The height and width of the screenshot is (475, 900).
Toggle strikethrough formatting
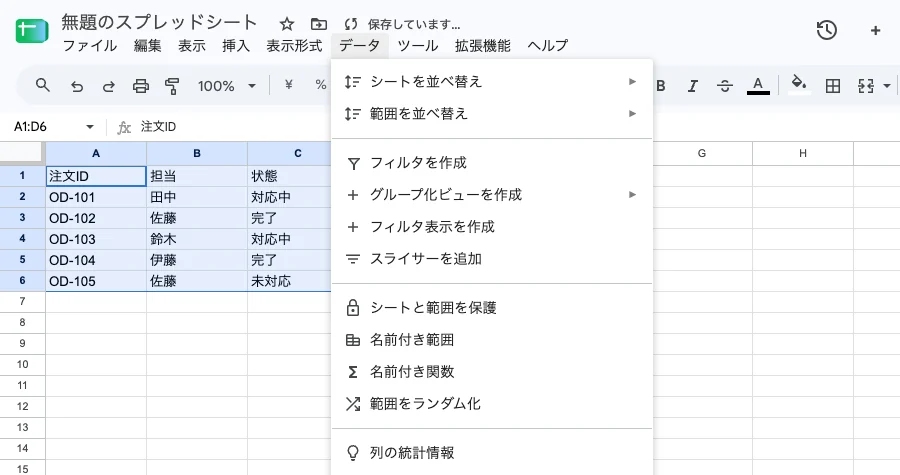[x=725, y=86]
